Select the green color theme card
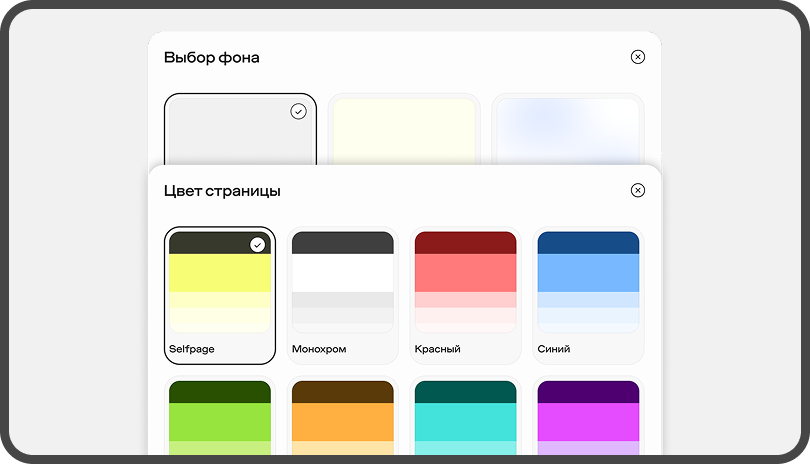The height and width of the screenshot is (464, 810). pos(220,416)
